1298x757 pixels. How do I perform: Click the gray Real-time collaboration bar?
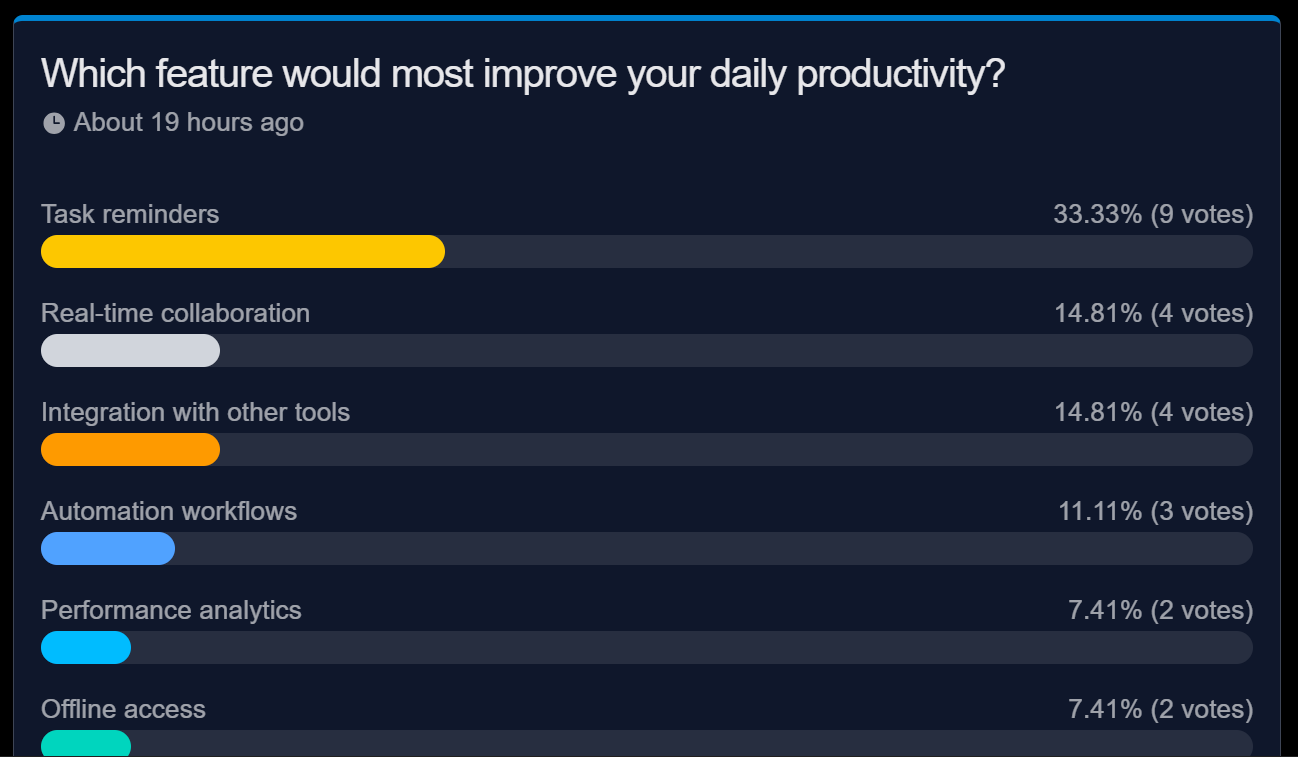130,350
